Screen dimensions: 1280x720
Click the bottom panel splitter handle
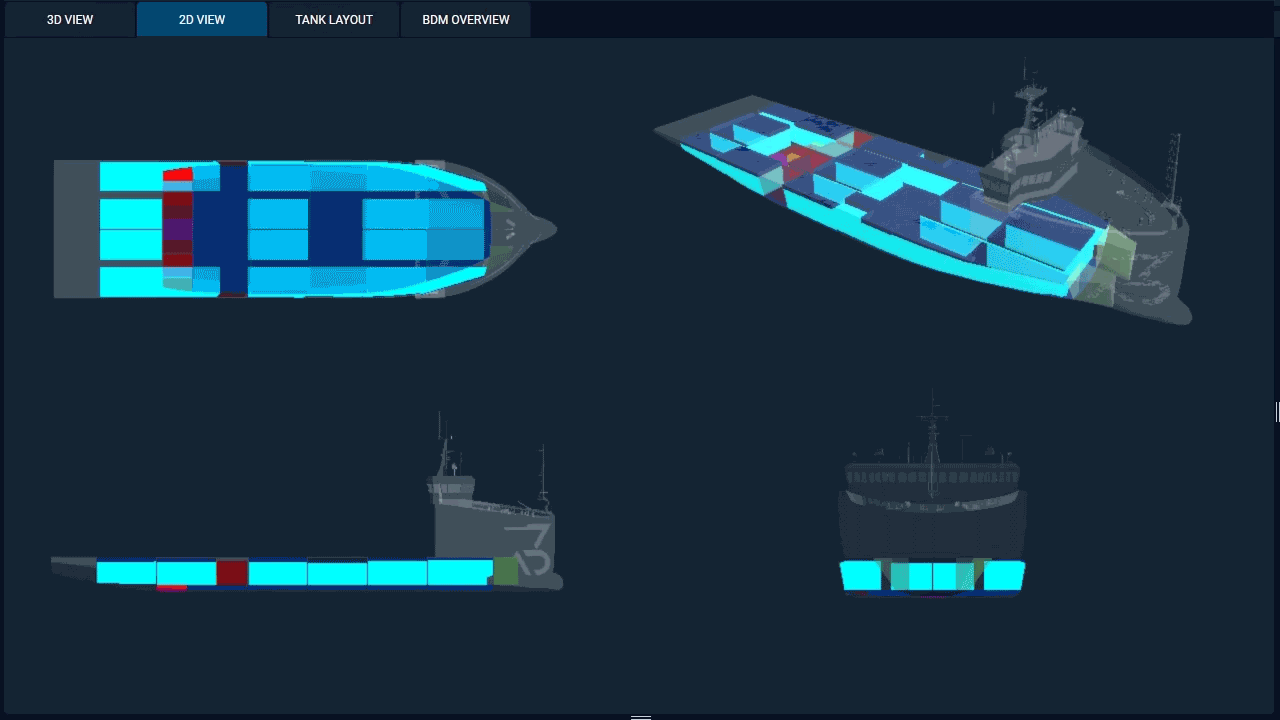pos(641,716)
